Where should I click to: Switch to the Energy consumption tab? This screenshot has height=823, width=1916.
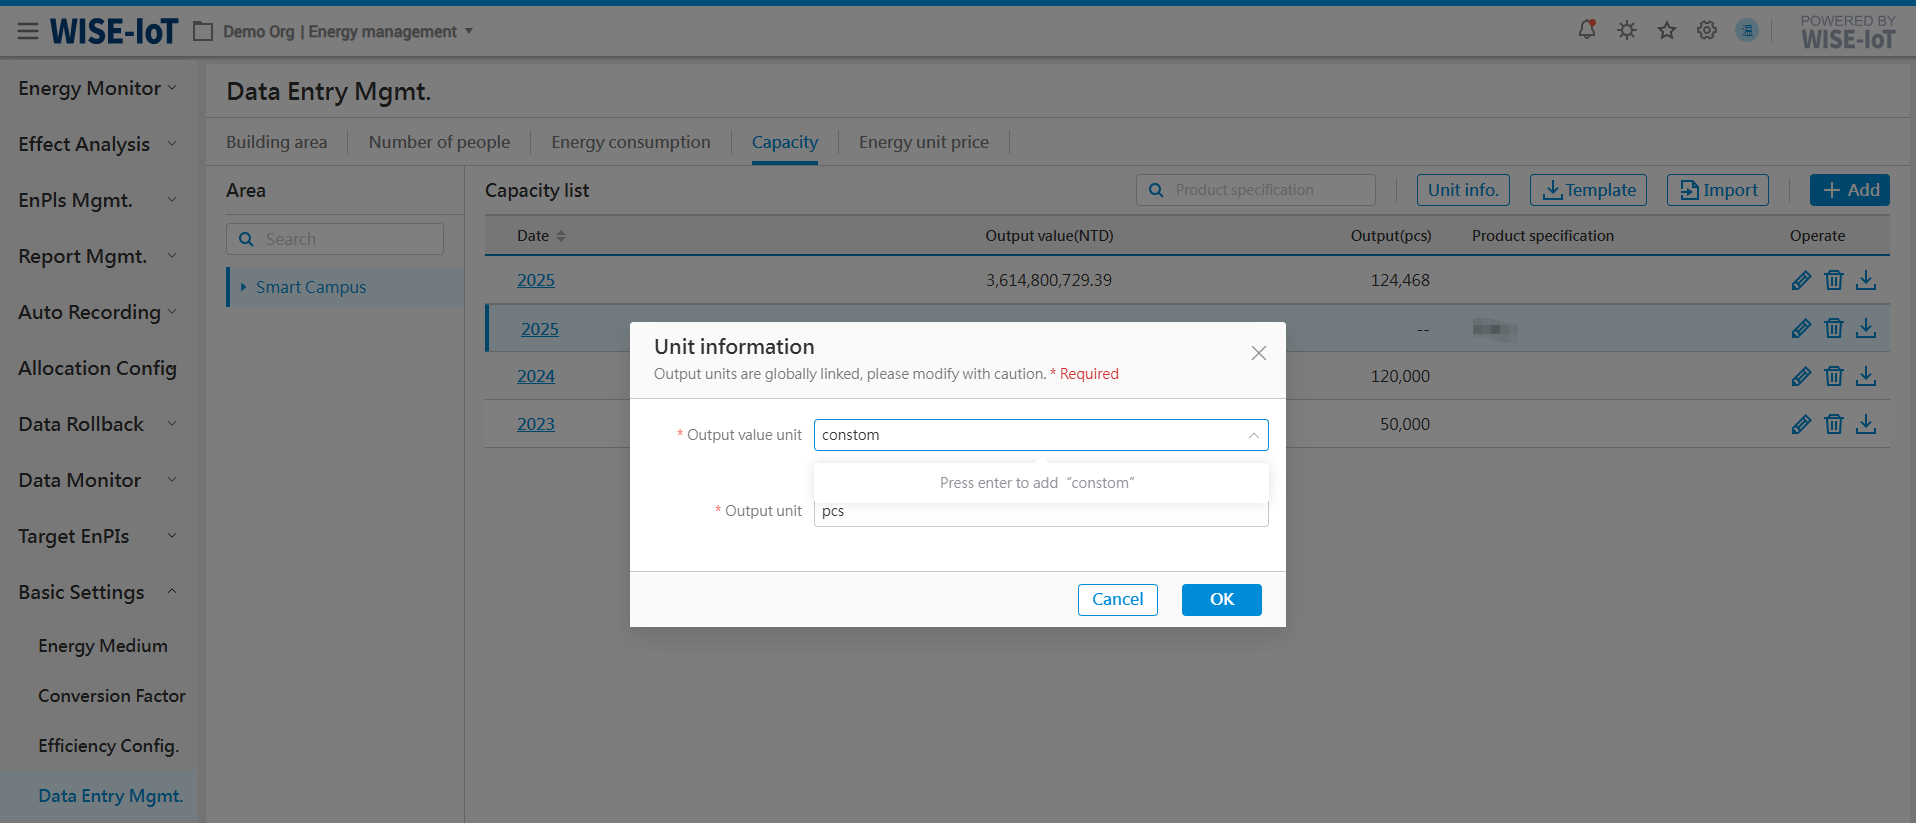[630, 142]
